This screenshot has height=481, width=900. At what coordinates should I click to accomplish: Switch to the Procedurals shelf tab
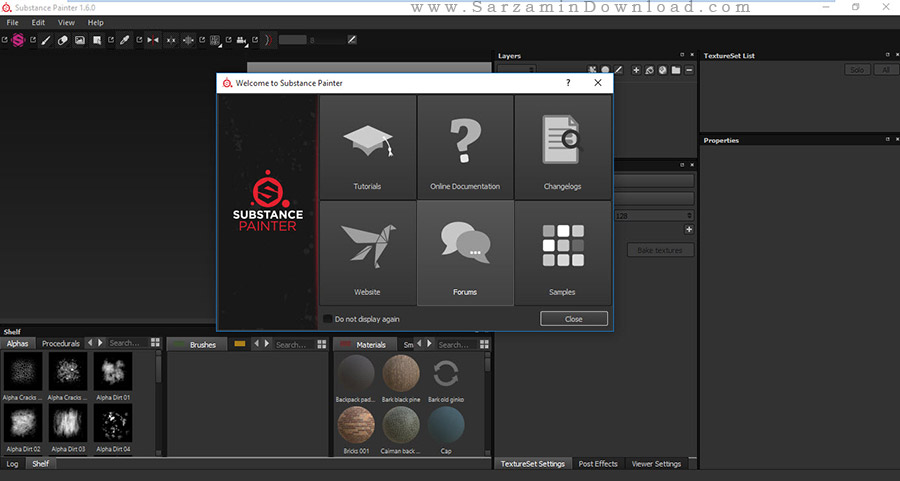pos(60,343)
